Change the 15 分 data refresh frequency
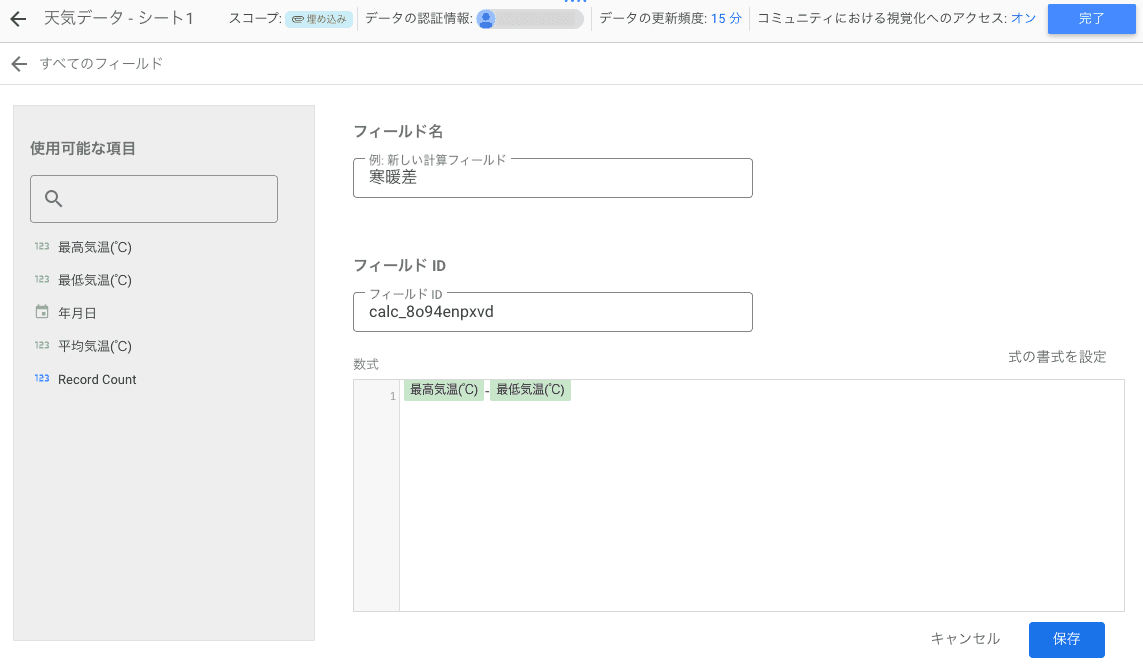 click(x=726, y=19)
